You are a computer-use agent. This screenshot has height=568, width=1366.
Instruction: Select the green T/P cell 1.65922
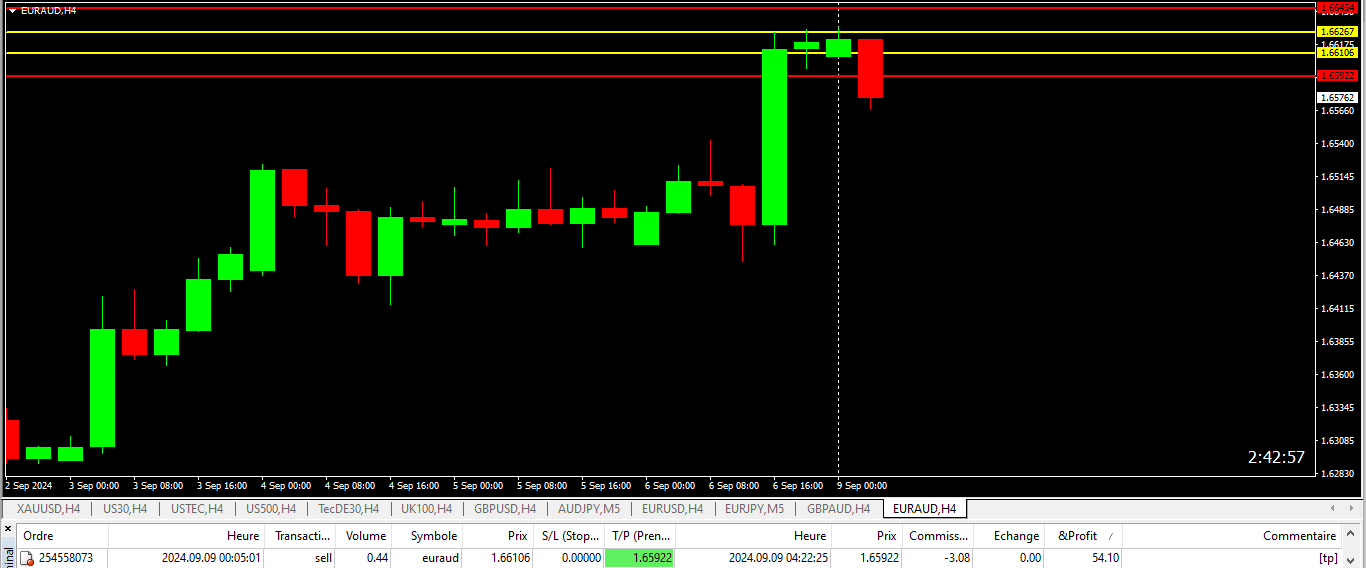pyautogui.click(x=639, y=558)
